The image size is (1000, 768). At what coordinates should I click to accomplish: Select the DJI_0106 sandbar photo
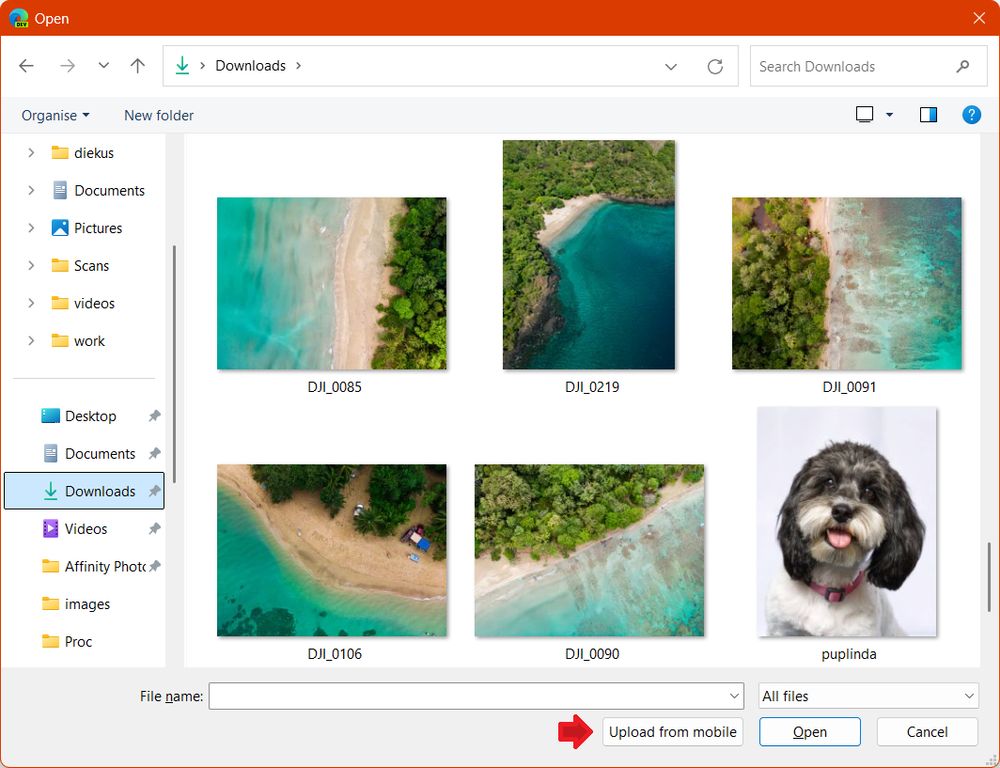pos(332,550)
